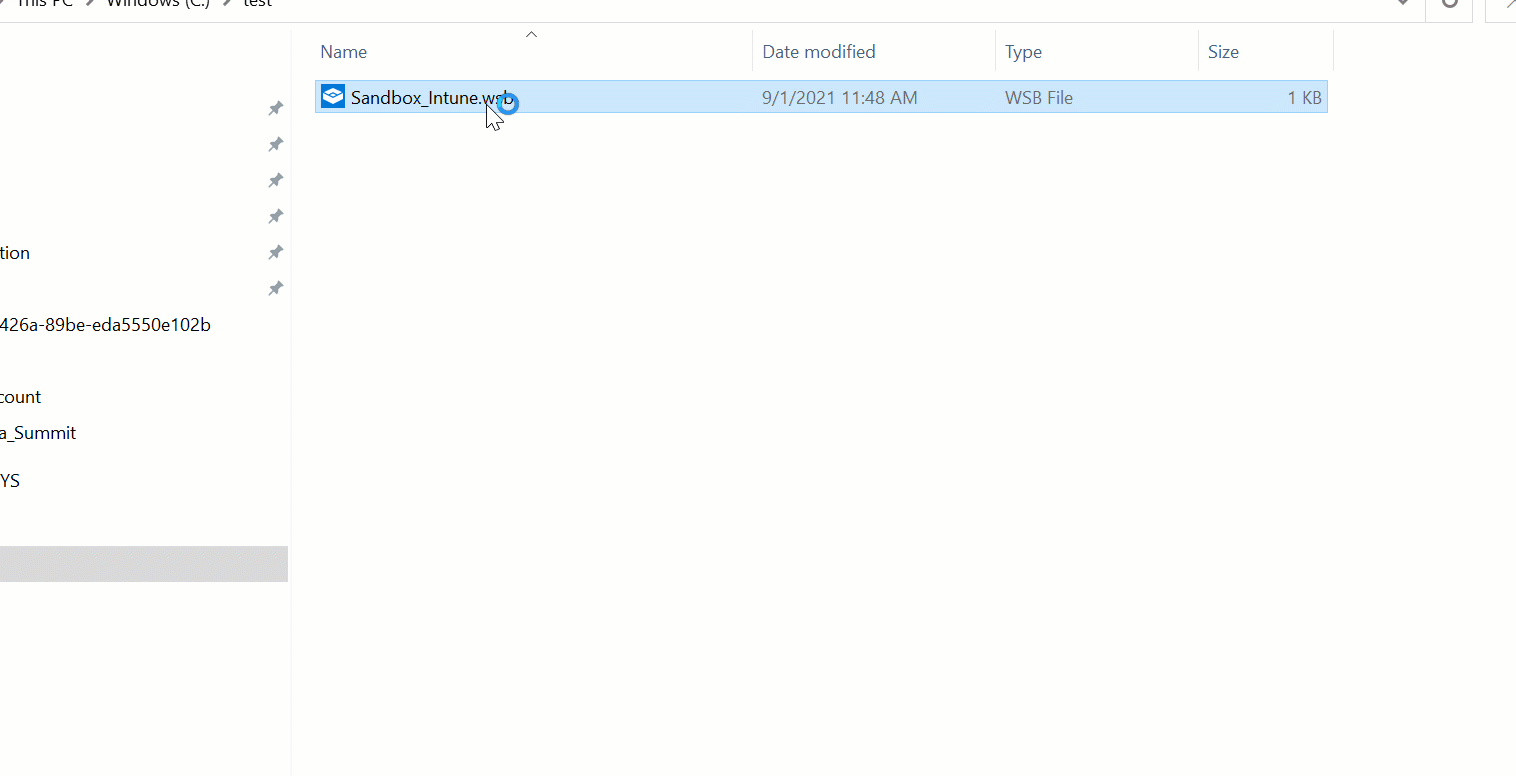Click Size column header to sort by size
This screenshot has width=1516, height=776.
pos(1223,51)
